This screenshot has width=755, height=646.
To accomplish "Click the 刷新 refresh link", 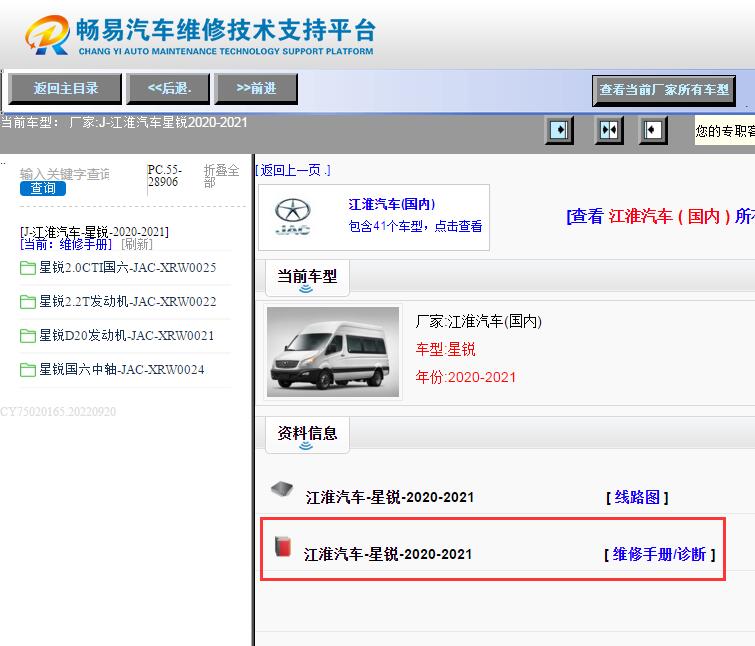I will (x=137, y=245).
